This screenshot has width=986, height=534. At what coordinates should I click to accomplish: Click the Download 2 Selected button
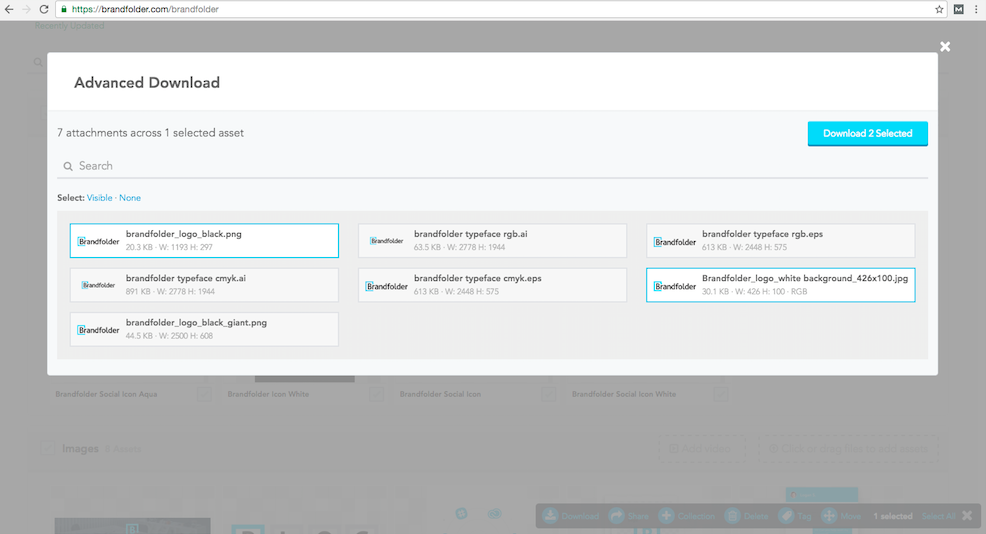coord(867,133)
